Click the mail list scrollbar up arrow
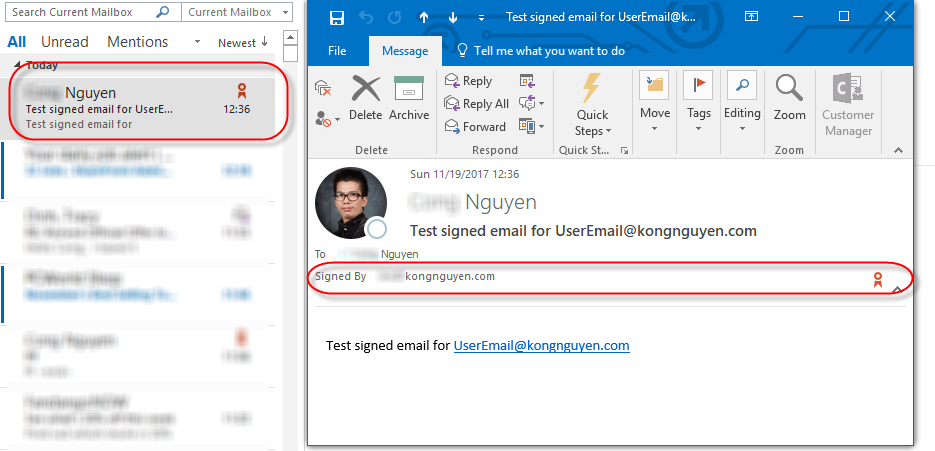Viewport: 935px width, 451px height. coord(290,37)
